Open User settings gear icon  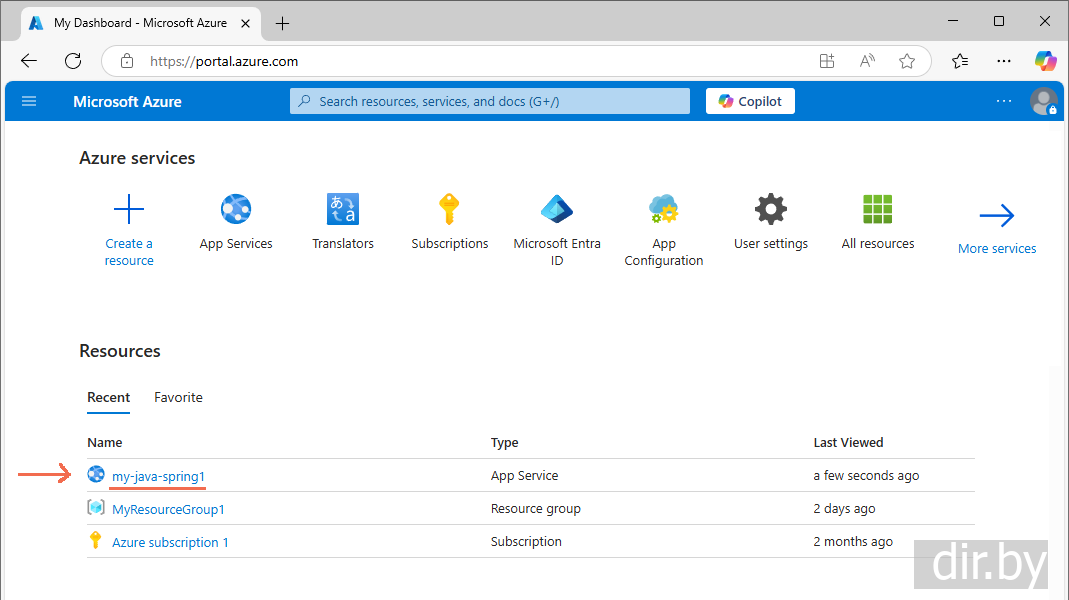coord(771,210)
